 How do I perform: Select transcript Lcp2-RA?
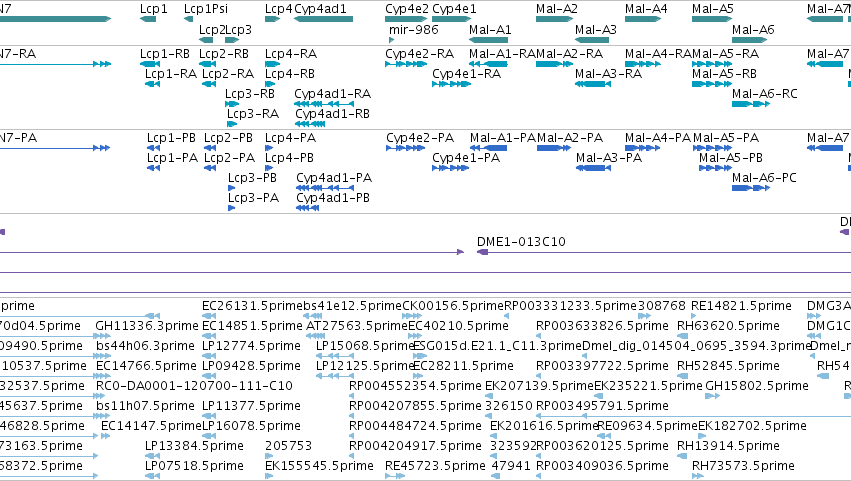pos(209,84)
